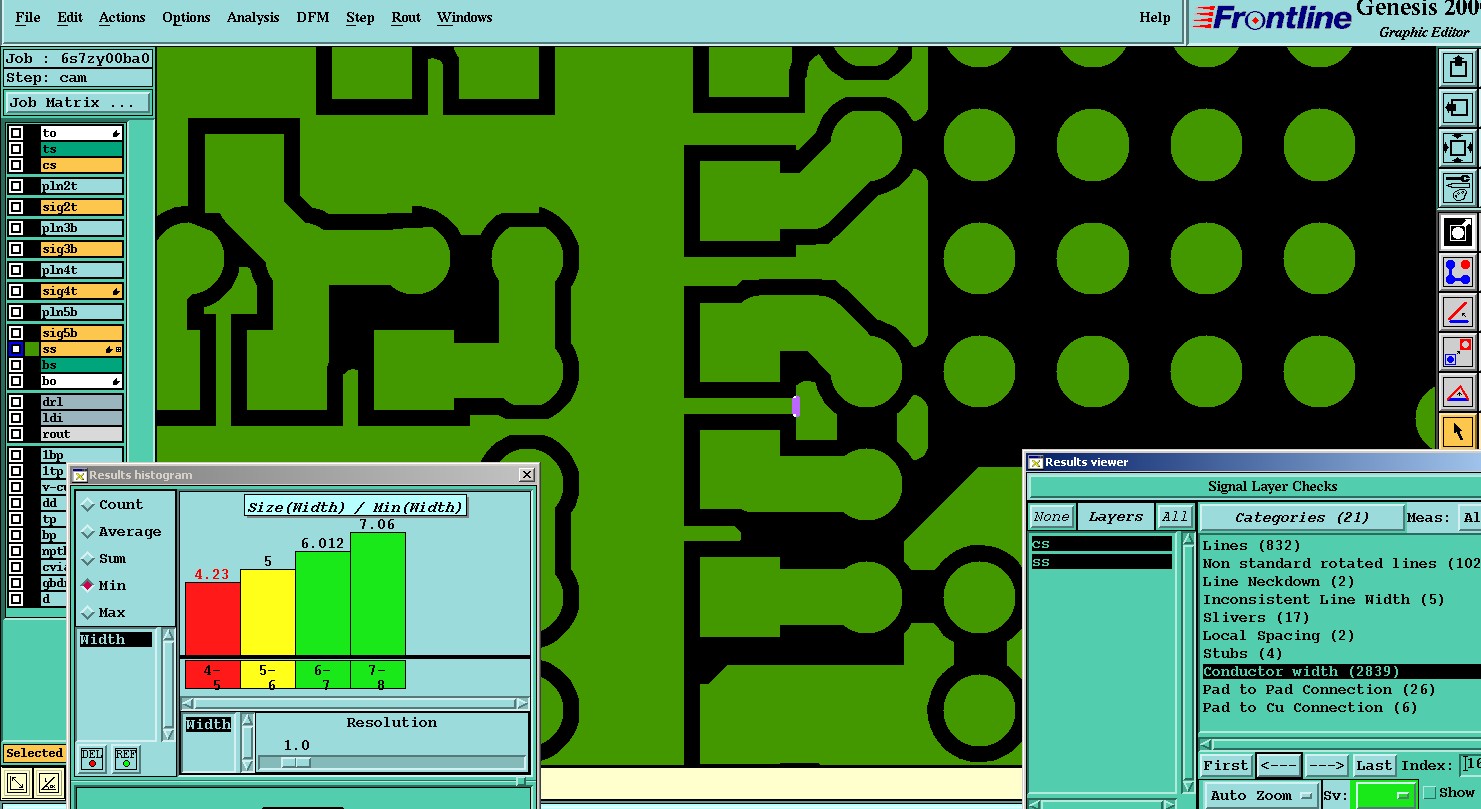Toggle display box for layer pln2t
Image resolution: width=1481 pixels, height=809 pixels.
point(16,186)
